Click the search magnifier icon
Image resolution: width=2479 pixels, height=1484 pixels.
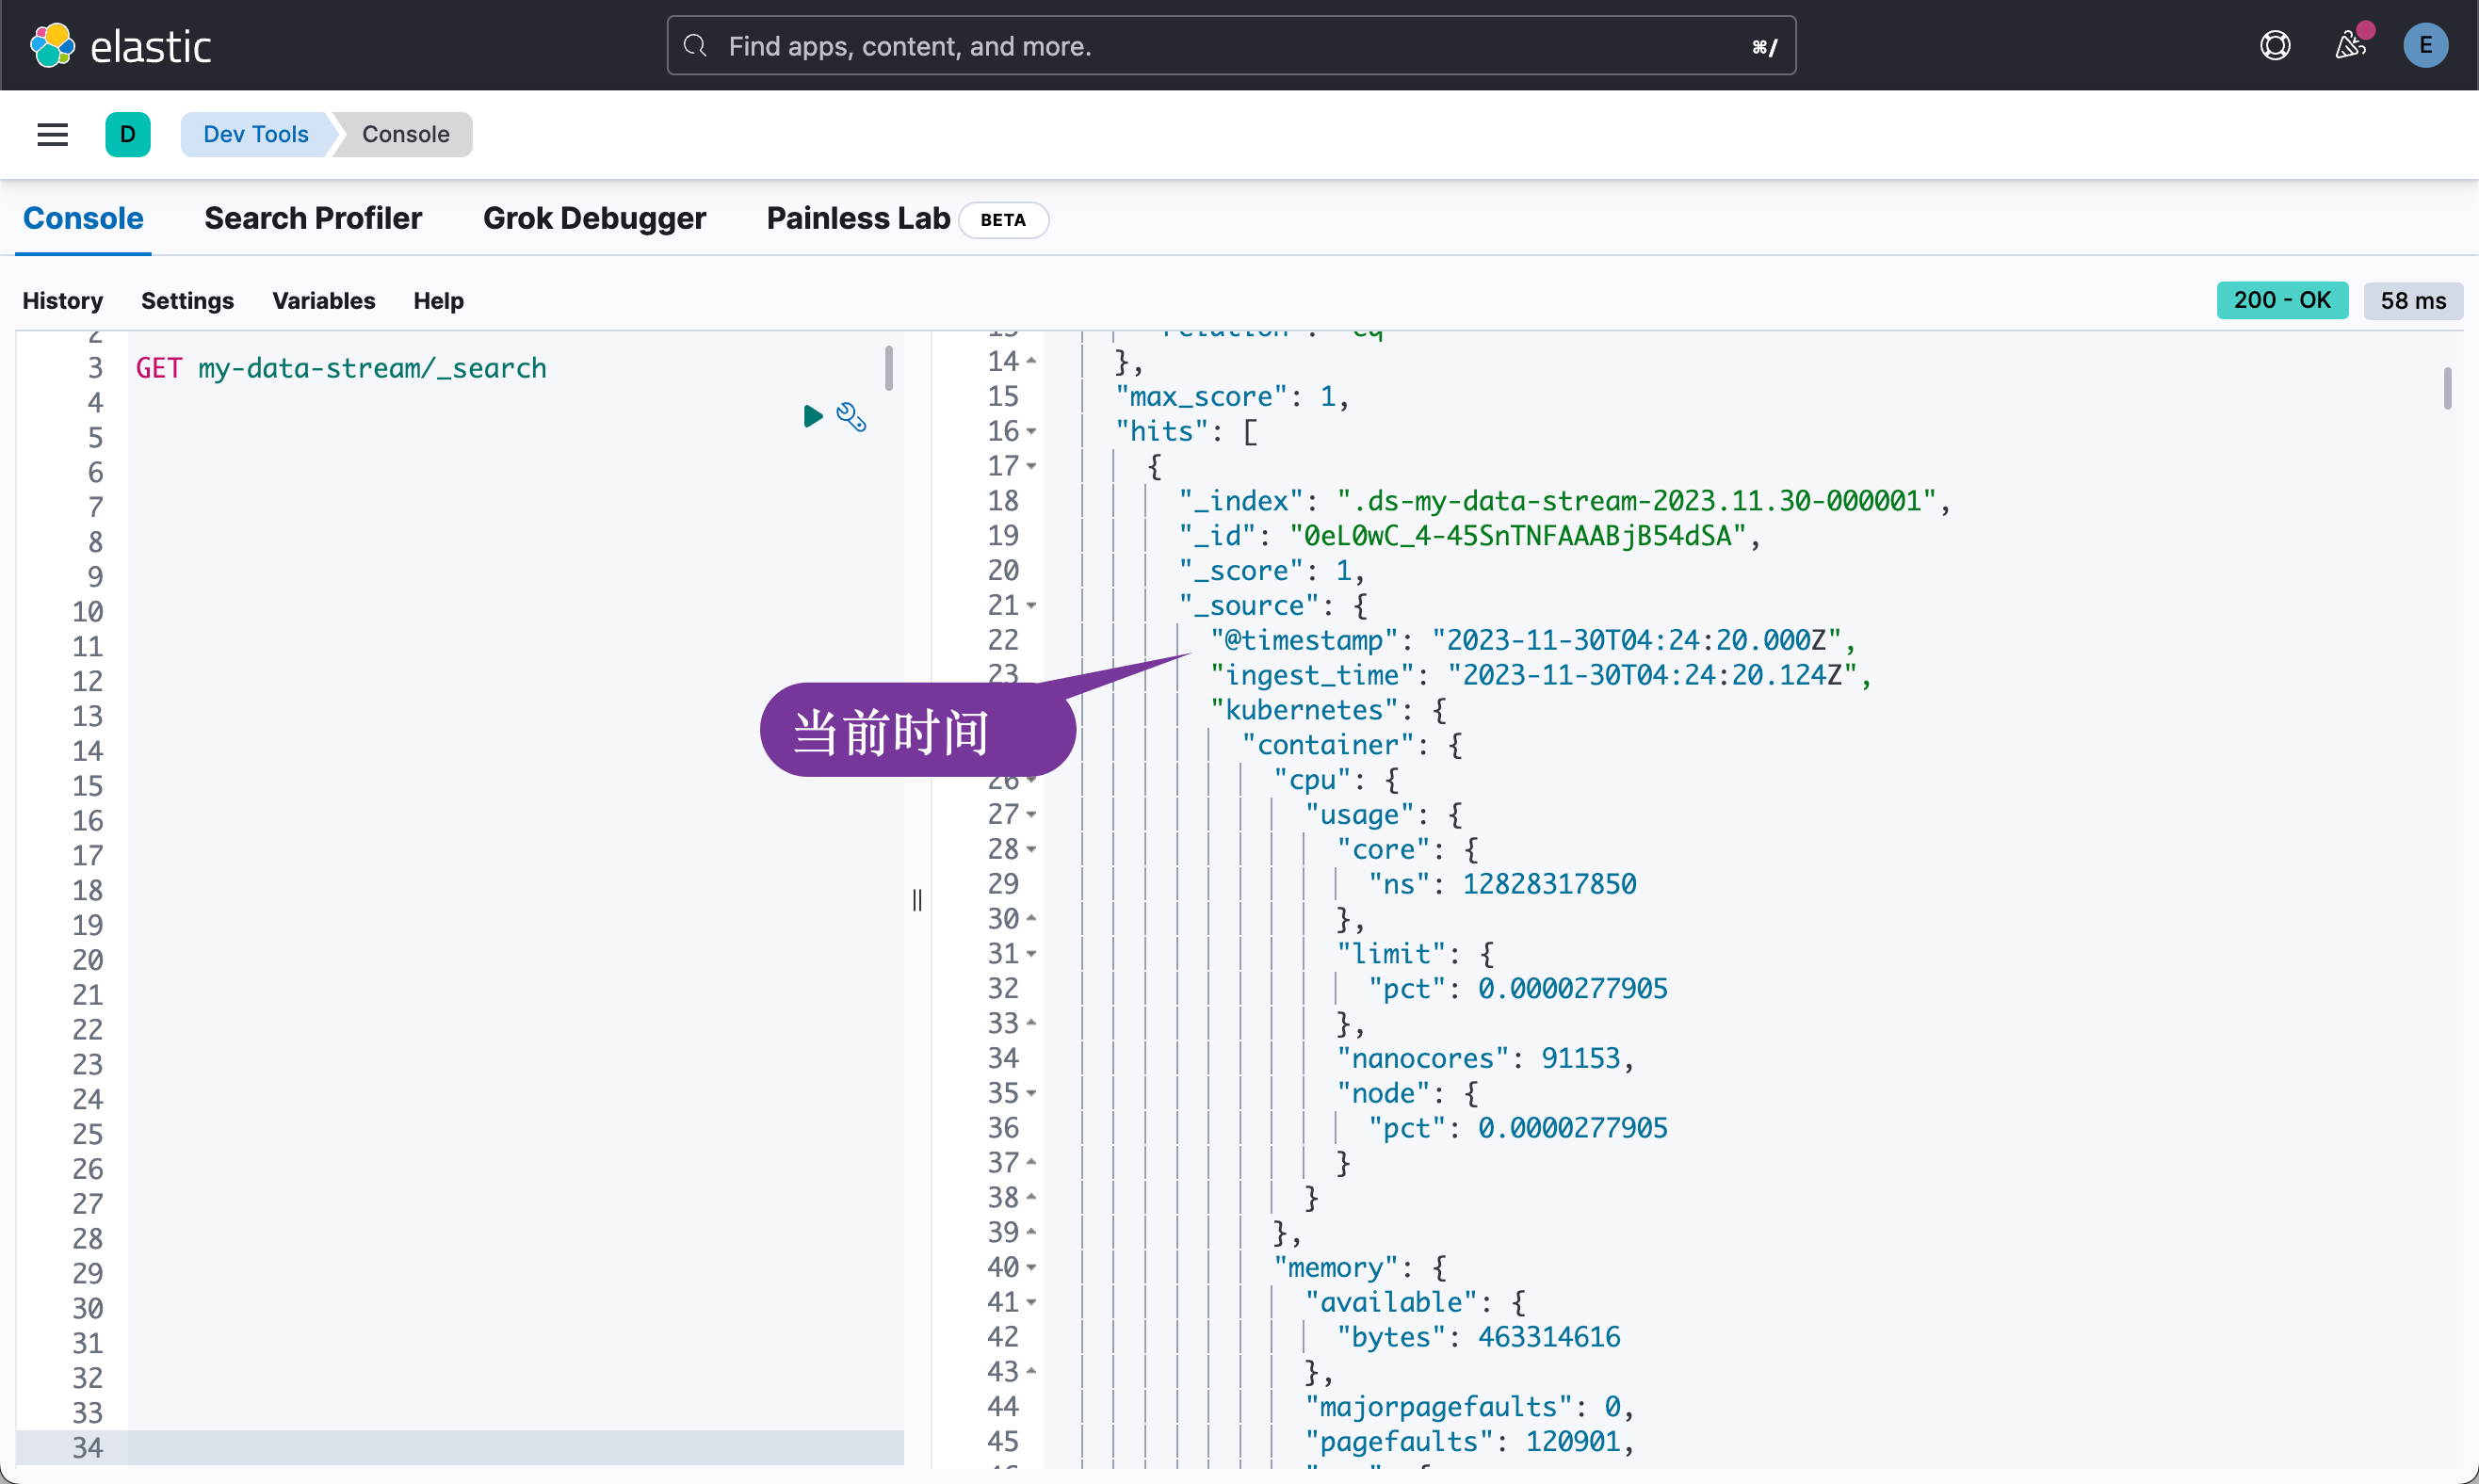(x=696, y=45)
